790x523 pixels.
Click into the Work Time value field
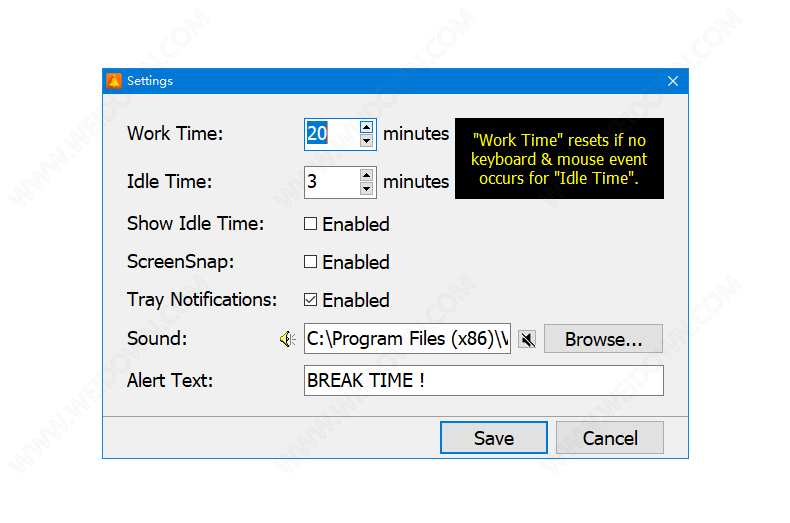332,134
